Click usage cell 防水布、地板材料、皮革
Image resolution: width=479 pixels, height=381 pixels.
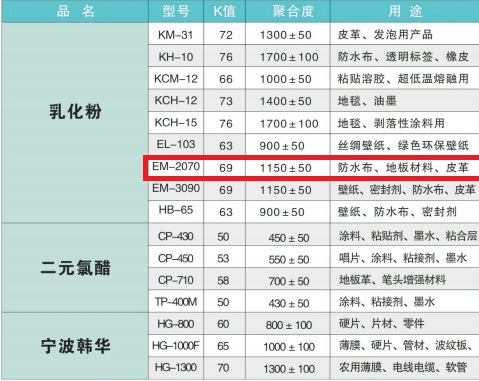coord(405,167)
